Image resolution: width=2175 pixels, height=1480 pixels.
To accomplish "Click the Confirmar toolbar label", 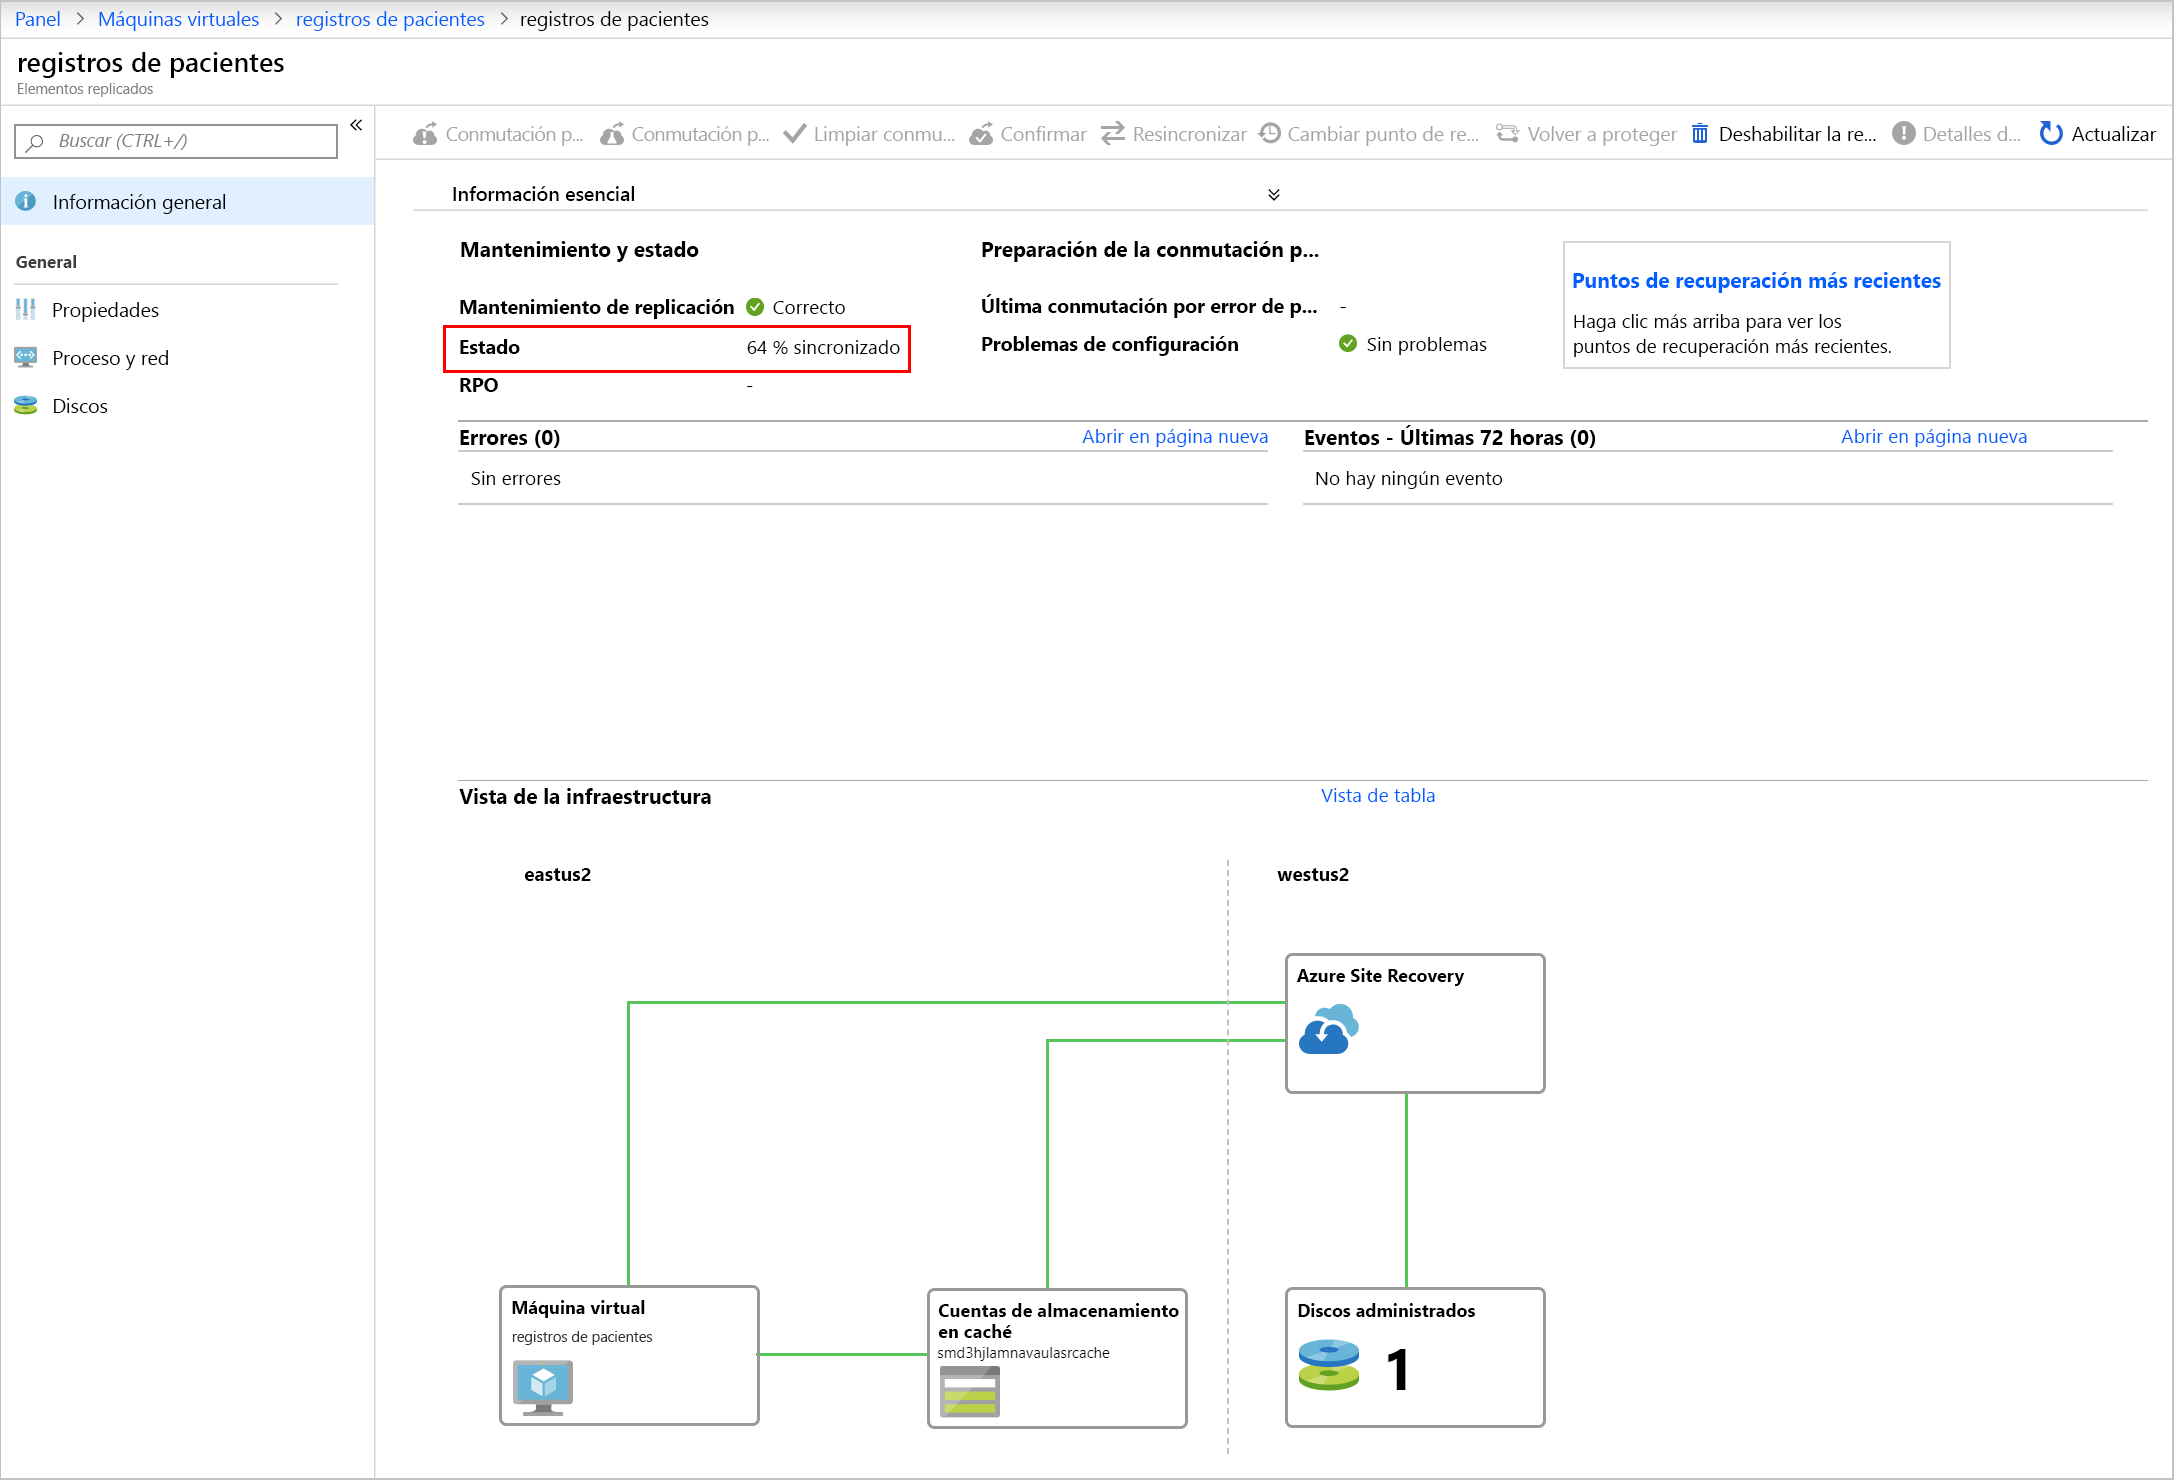I will (x=1043, y=134).
